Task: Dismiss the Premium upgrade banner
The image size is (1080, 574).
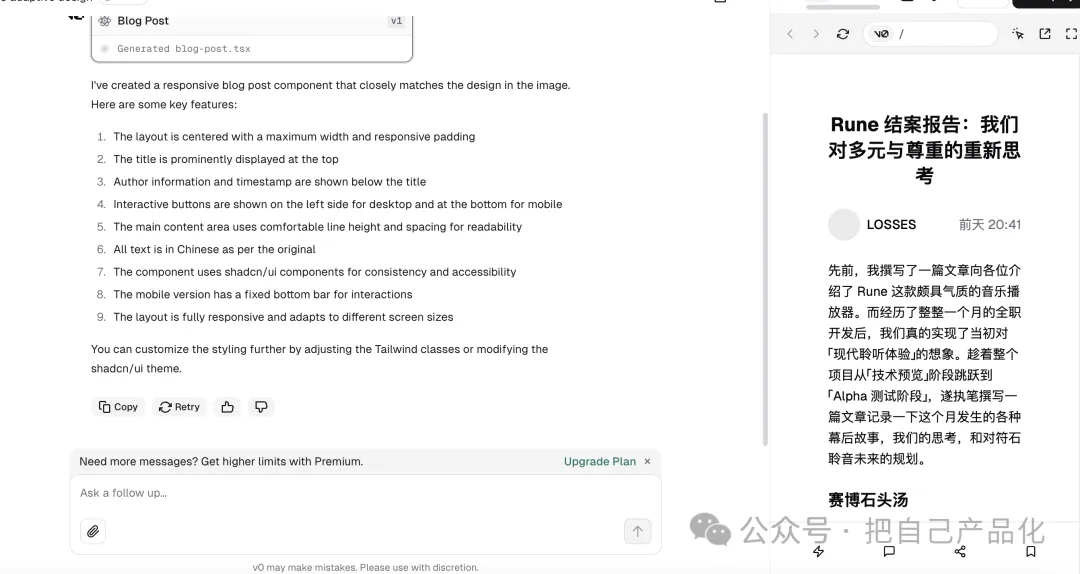Action: [647, 462]
